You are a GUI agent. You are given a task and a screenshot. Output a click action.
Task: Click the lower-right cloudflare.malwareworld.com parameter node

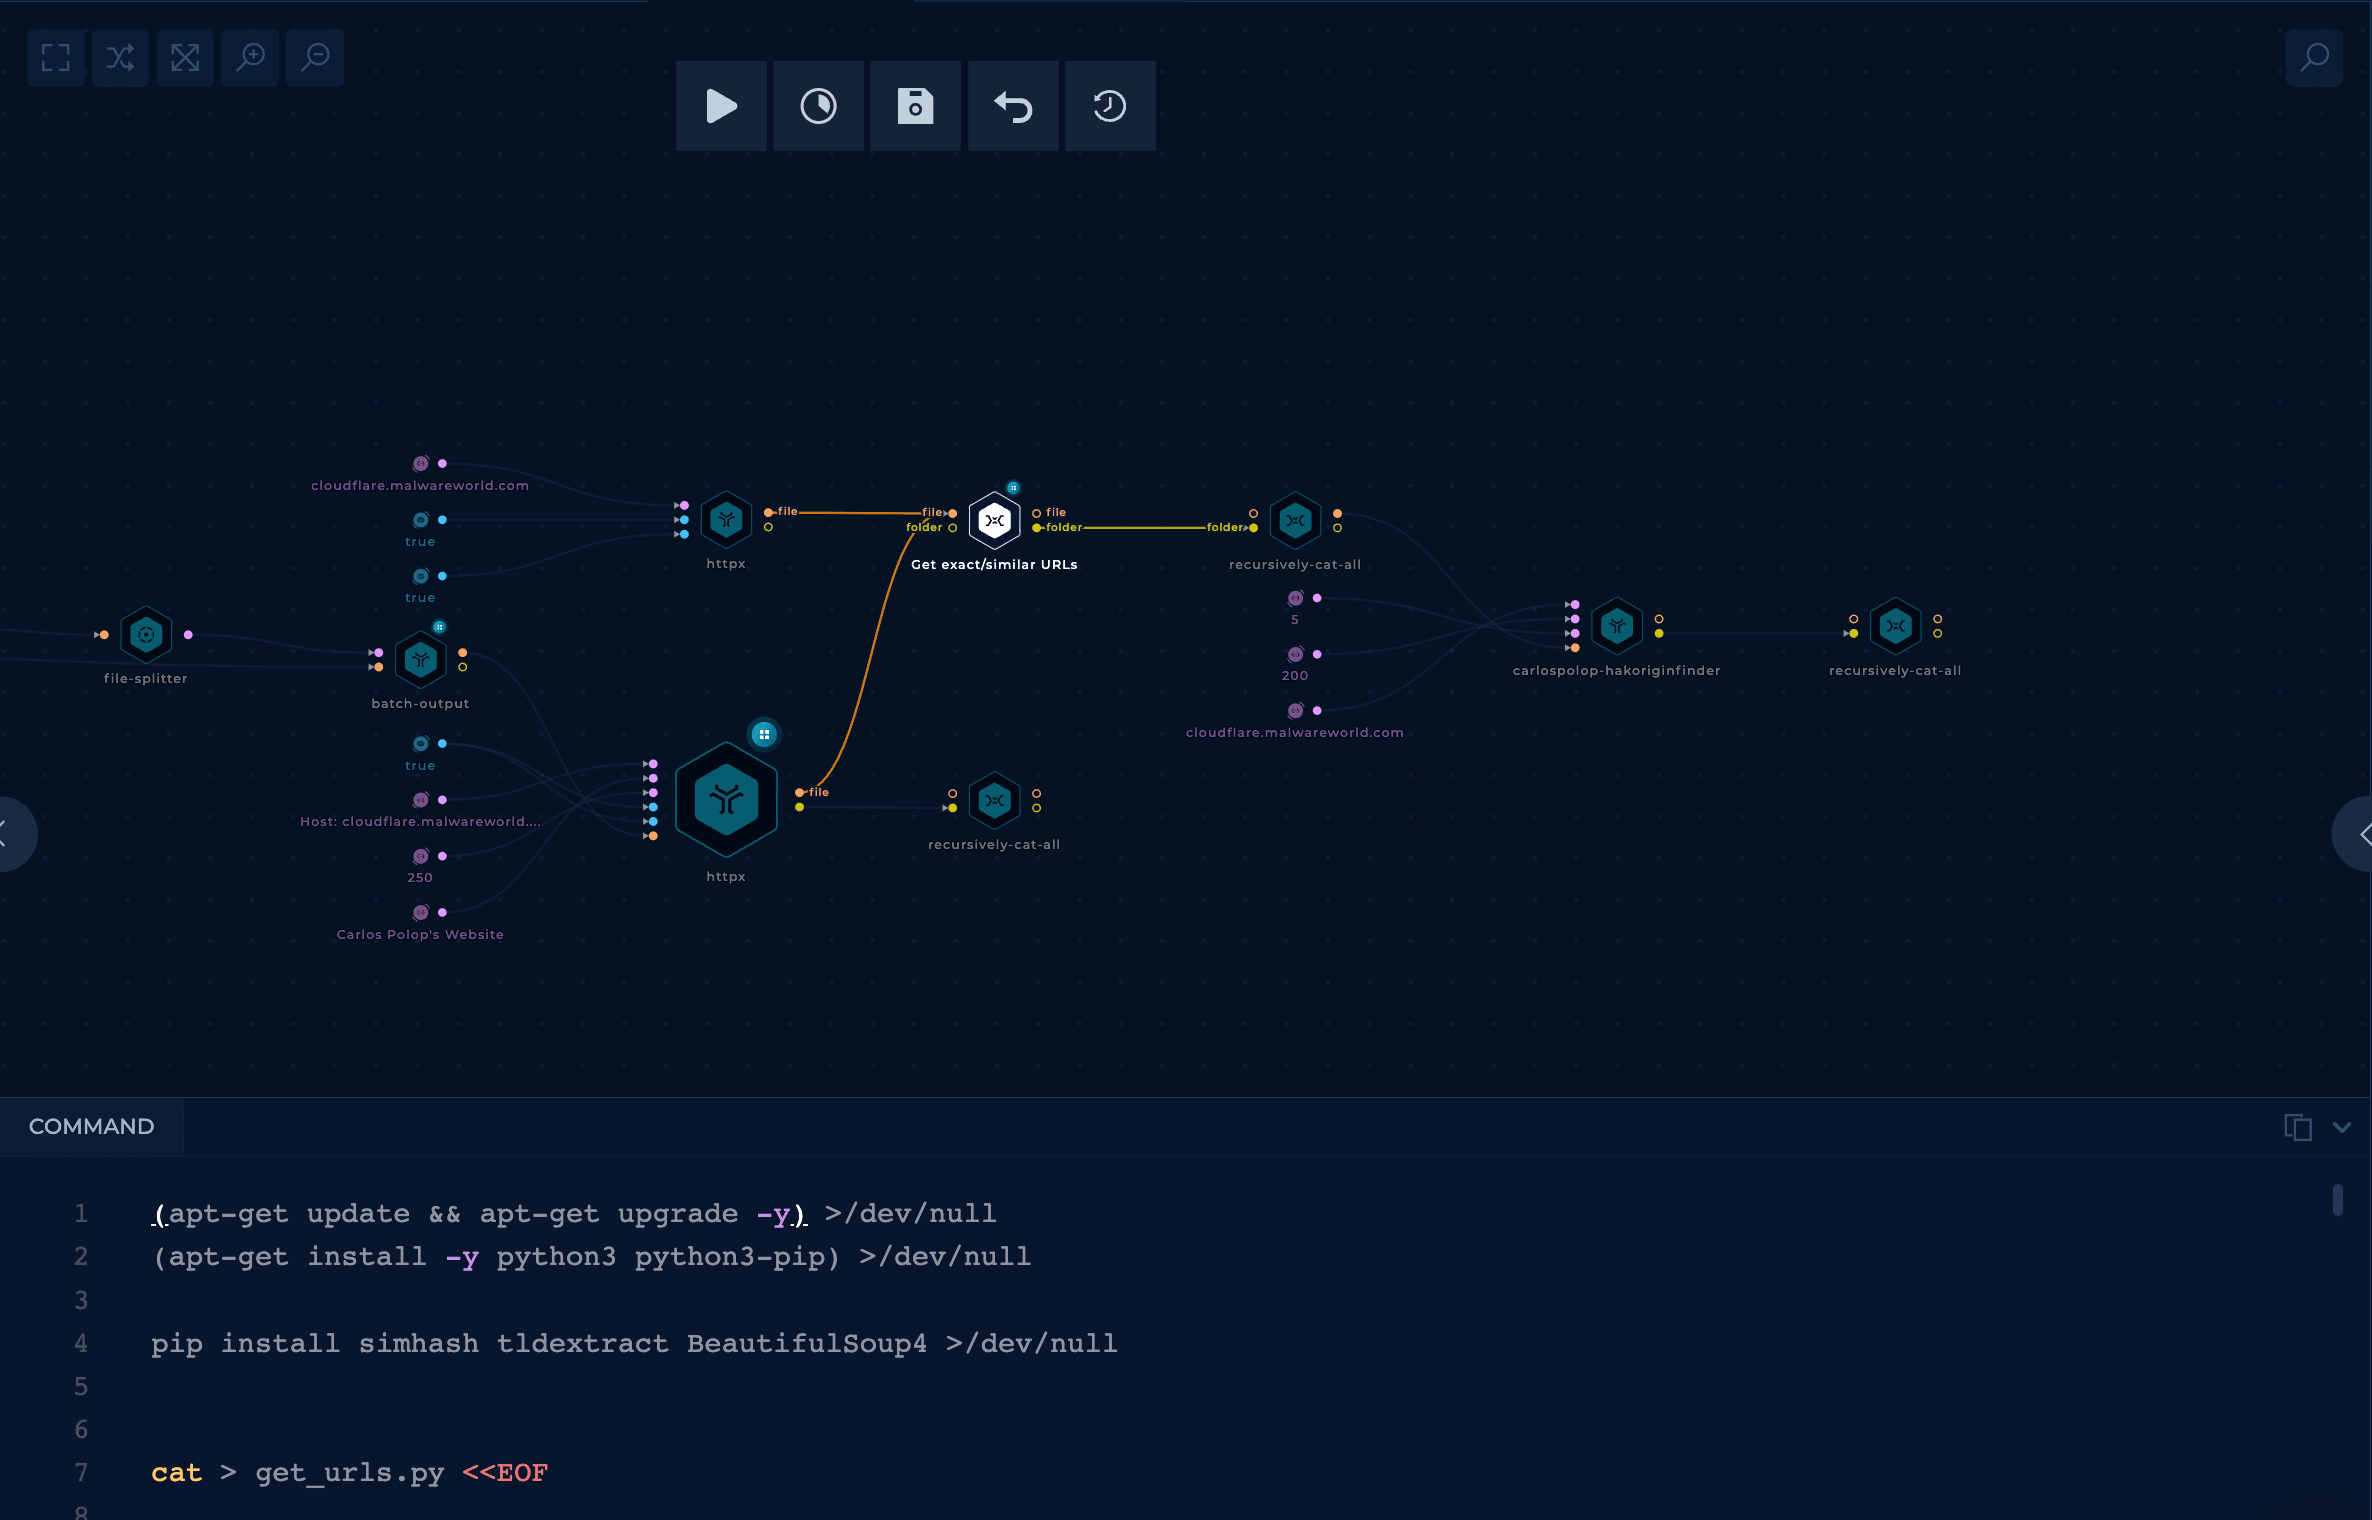[1295, 711]
